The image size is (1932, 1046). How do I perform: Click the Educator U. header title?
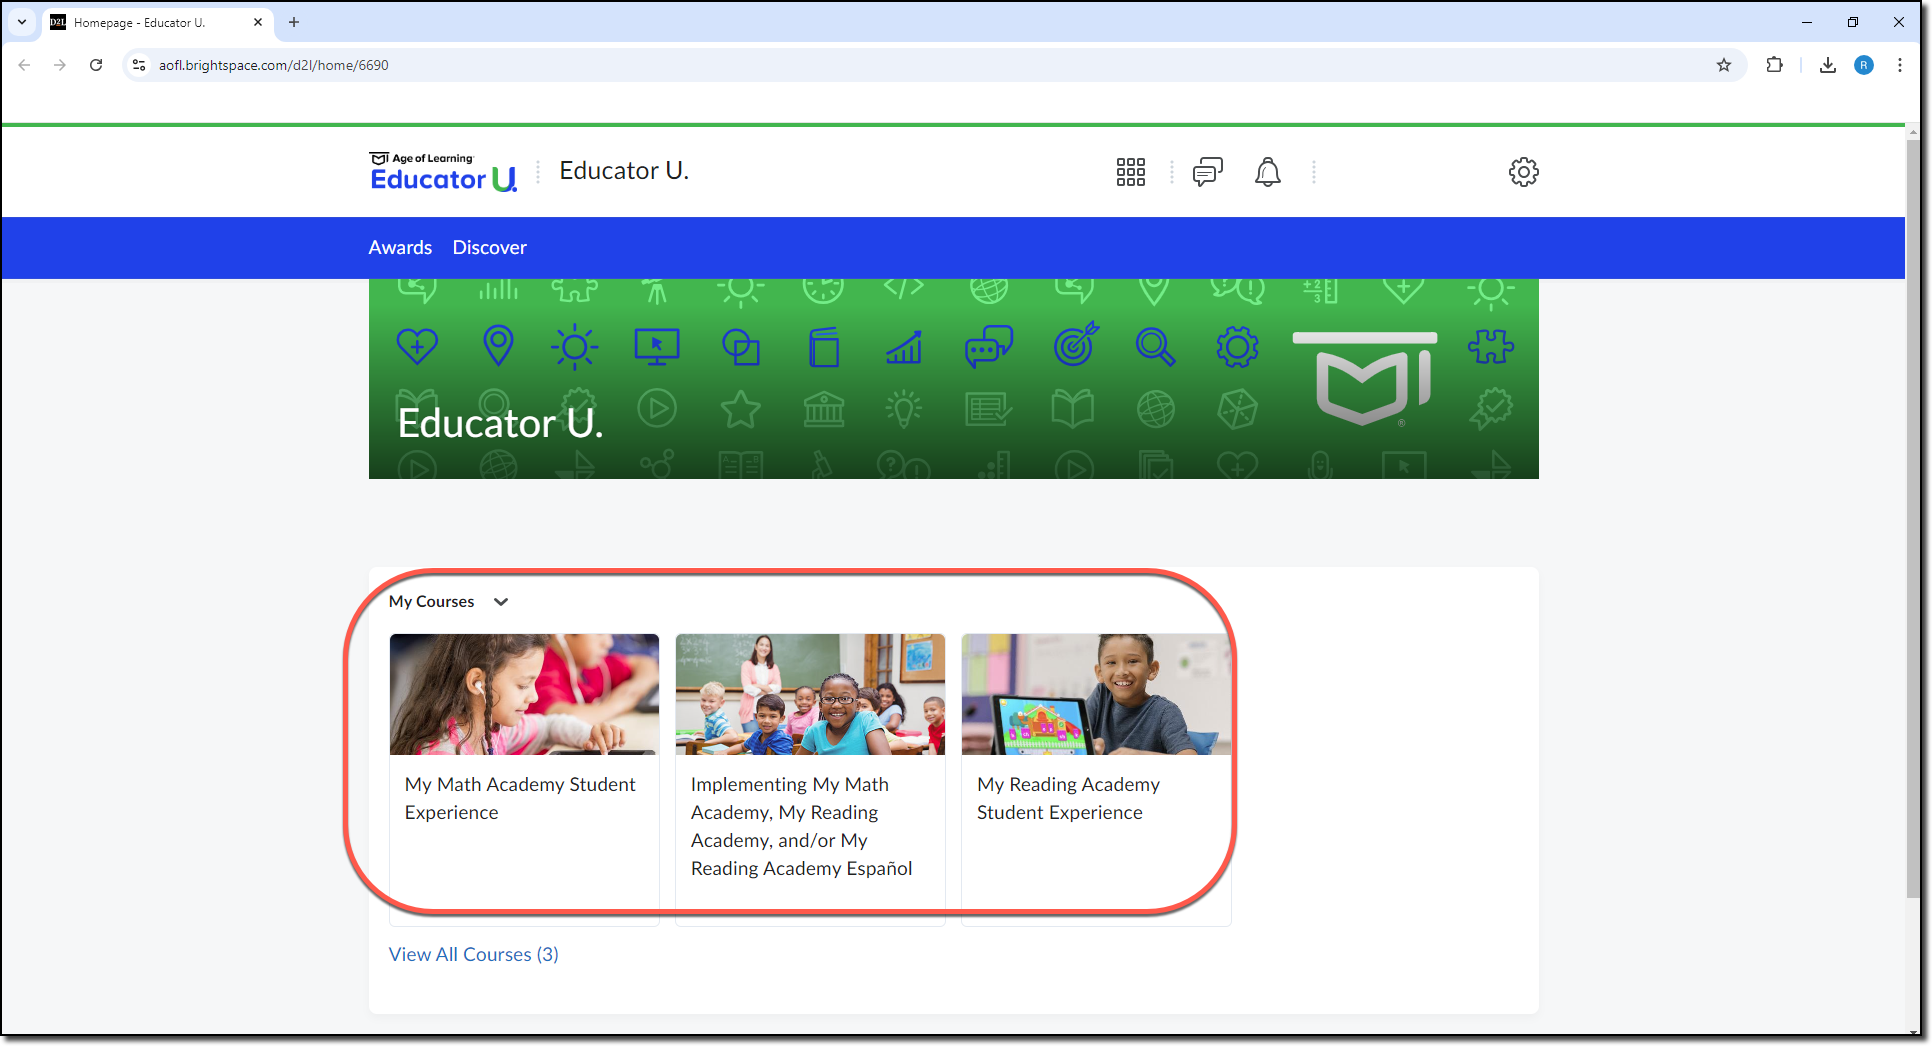coord(624,171)
